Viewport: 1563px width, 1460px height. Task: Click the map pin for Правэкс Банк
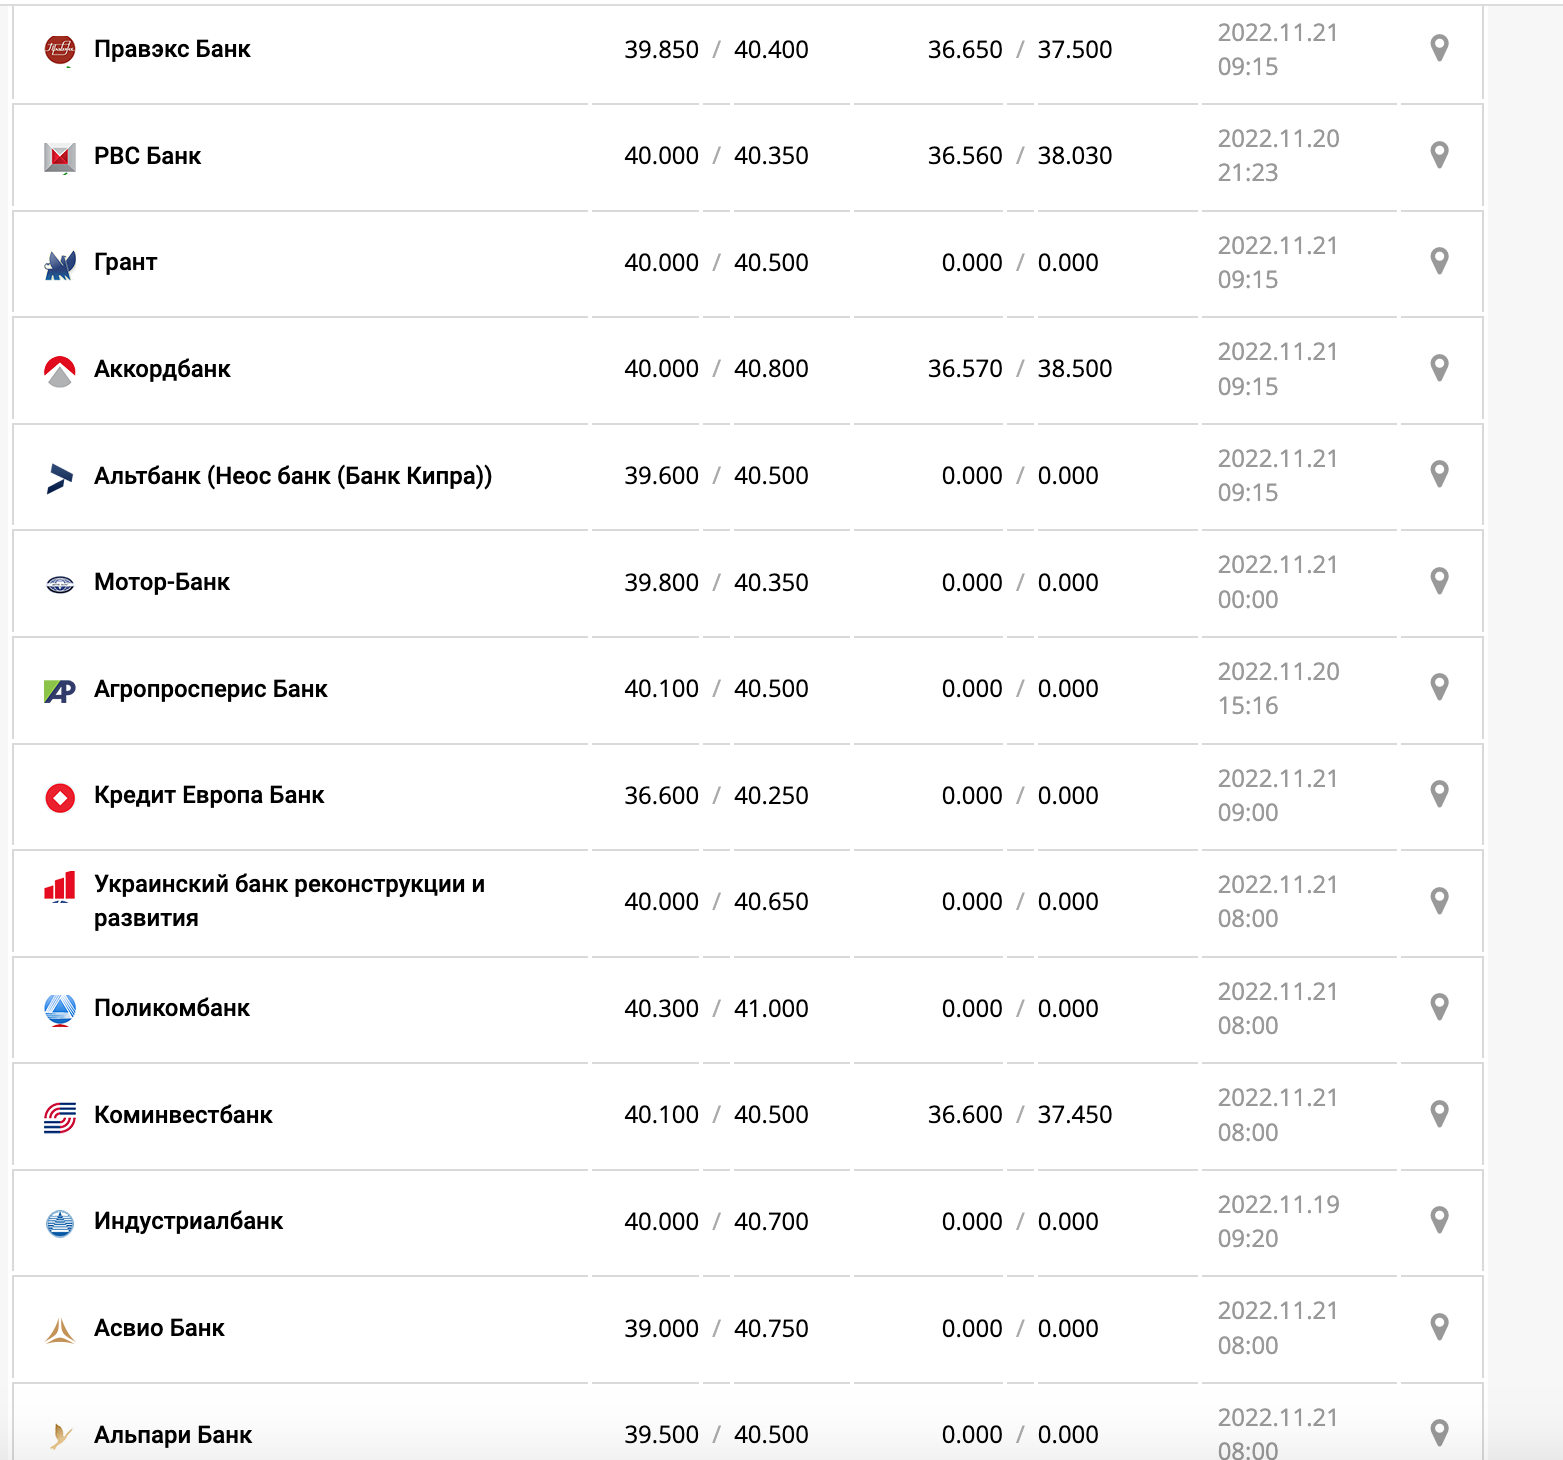tap(1439, 48)
